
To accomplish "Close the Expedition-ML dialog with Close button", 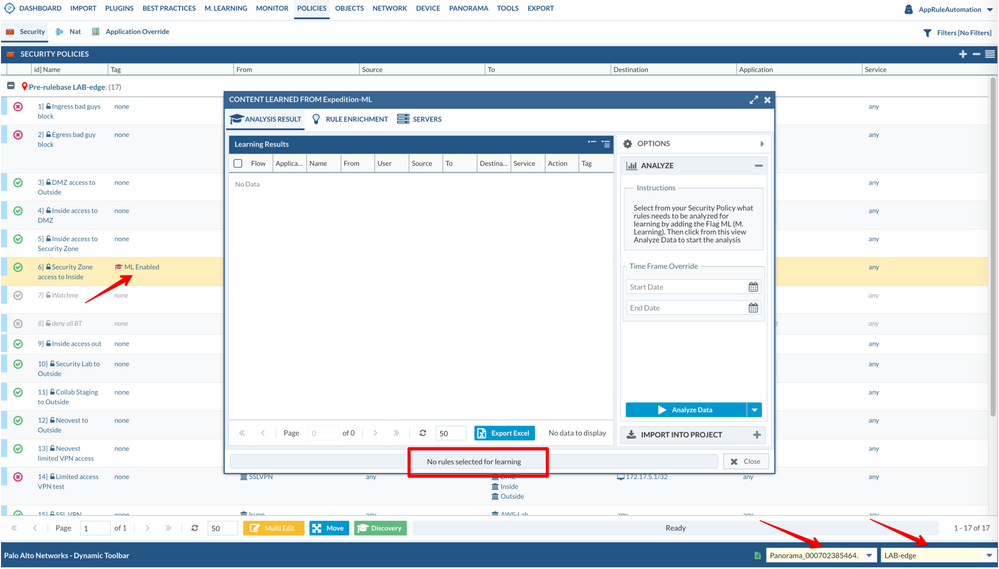I will tap(745, 461).
